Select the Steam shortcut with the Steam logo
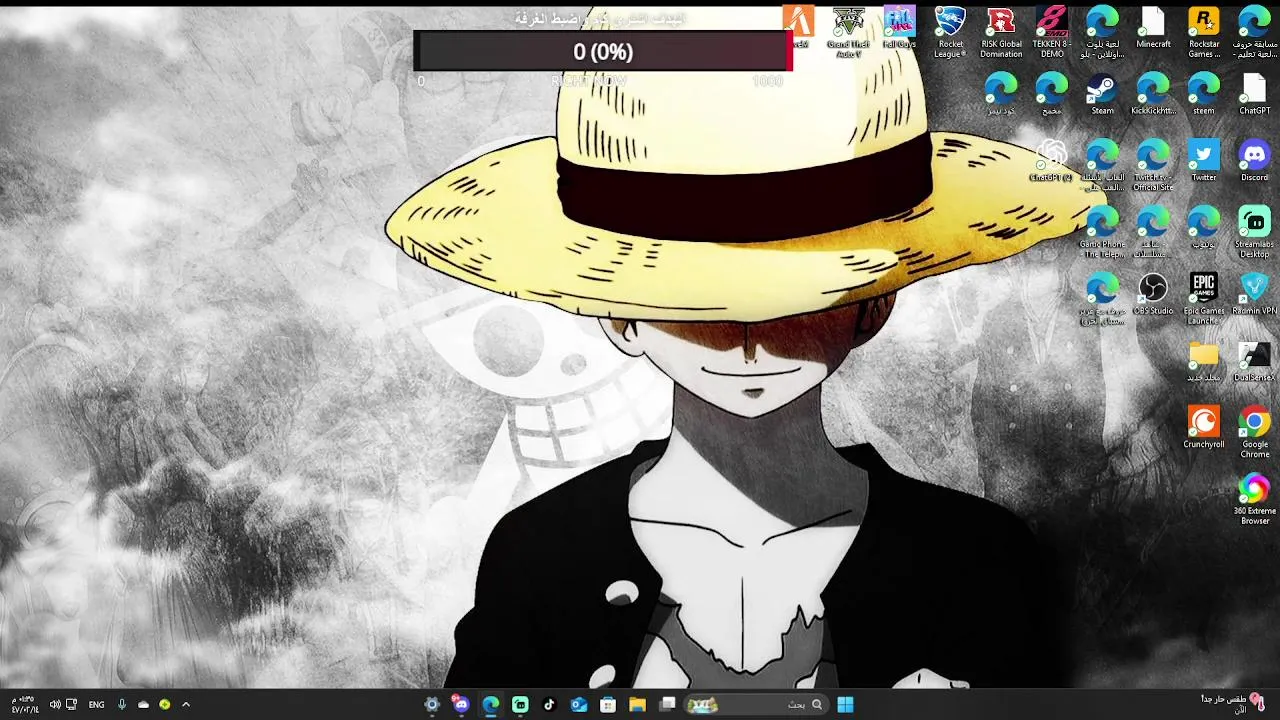Viewport: 1280px width, 720px height. tap(1102, 94)
